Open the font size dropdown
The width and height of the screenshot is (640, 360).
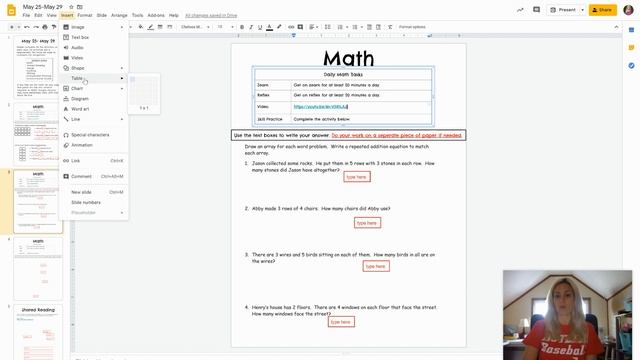pyautogui.click(x=225, y=27)
